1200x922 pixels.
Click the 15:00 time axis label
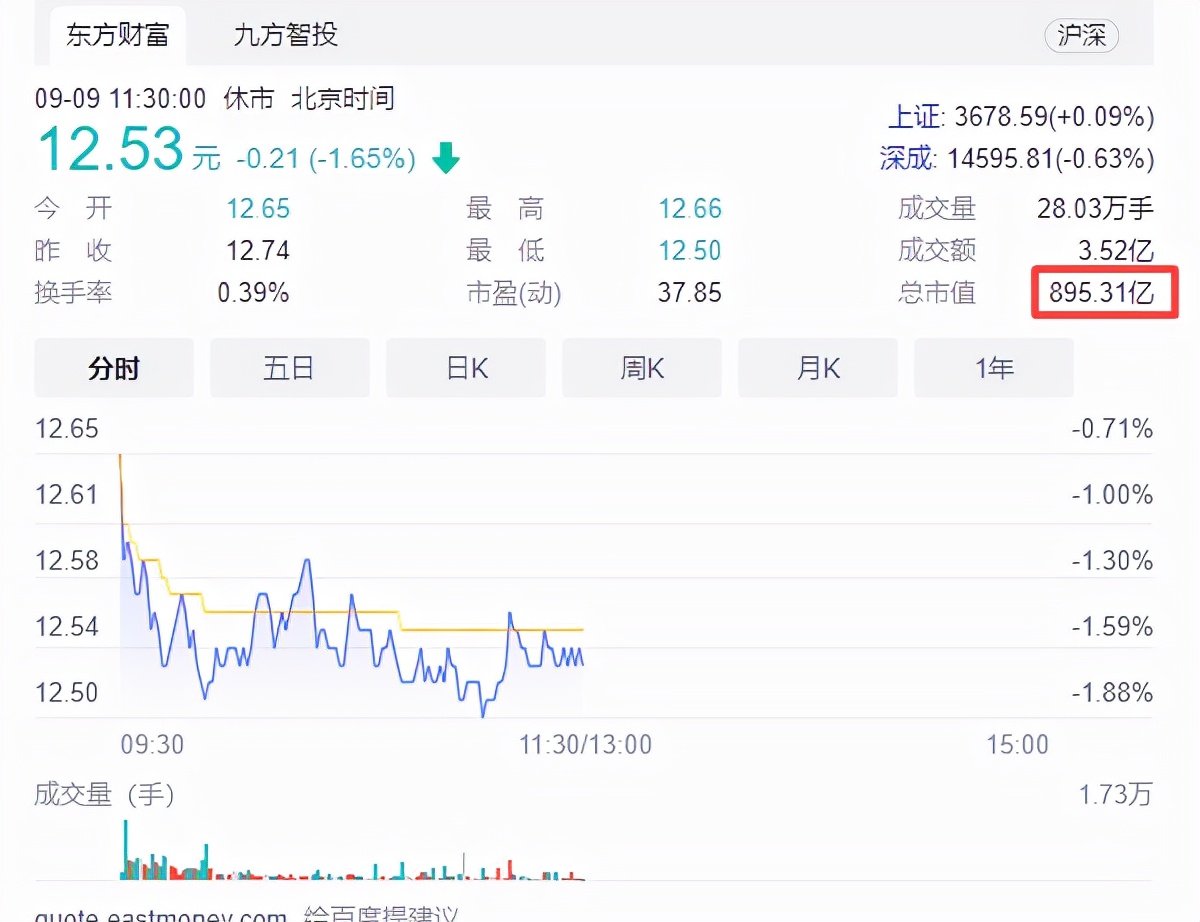click(x=1017, y=744)
